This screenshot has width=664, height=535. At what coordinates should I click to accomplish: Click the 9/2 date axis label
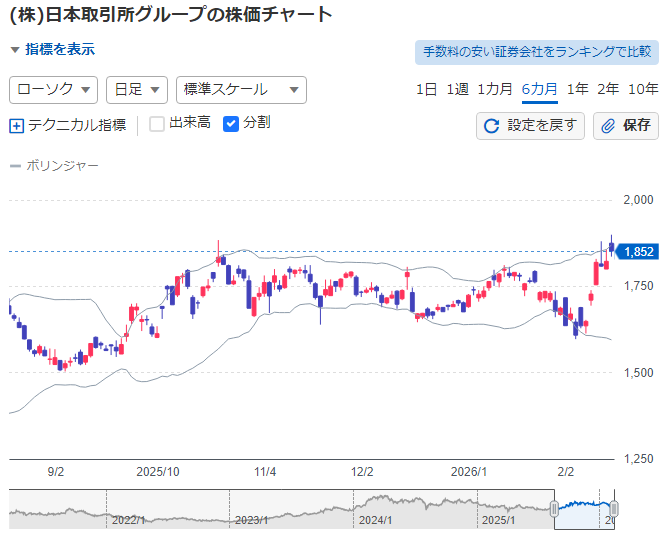[56, 472]
